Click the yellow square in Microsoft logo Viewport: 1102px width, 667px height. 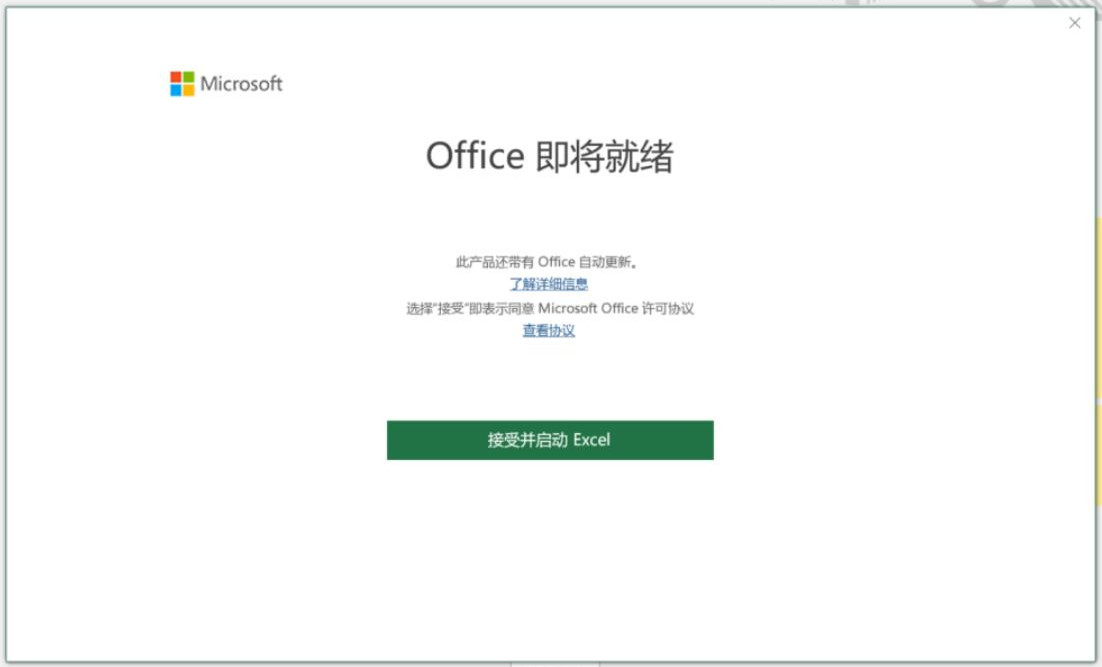pyautogui.click(x=189, y=90)
